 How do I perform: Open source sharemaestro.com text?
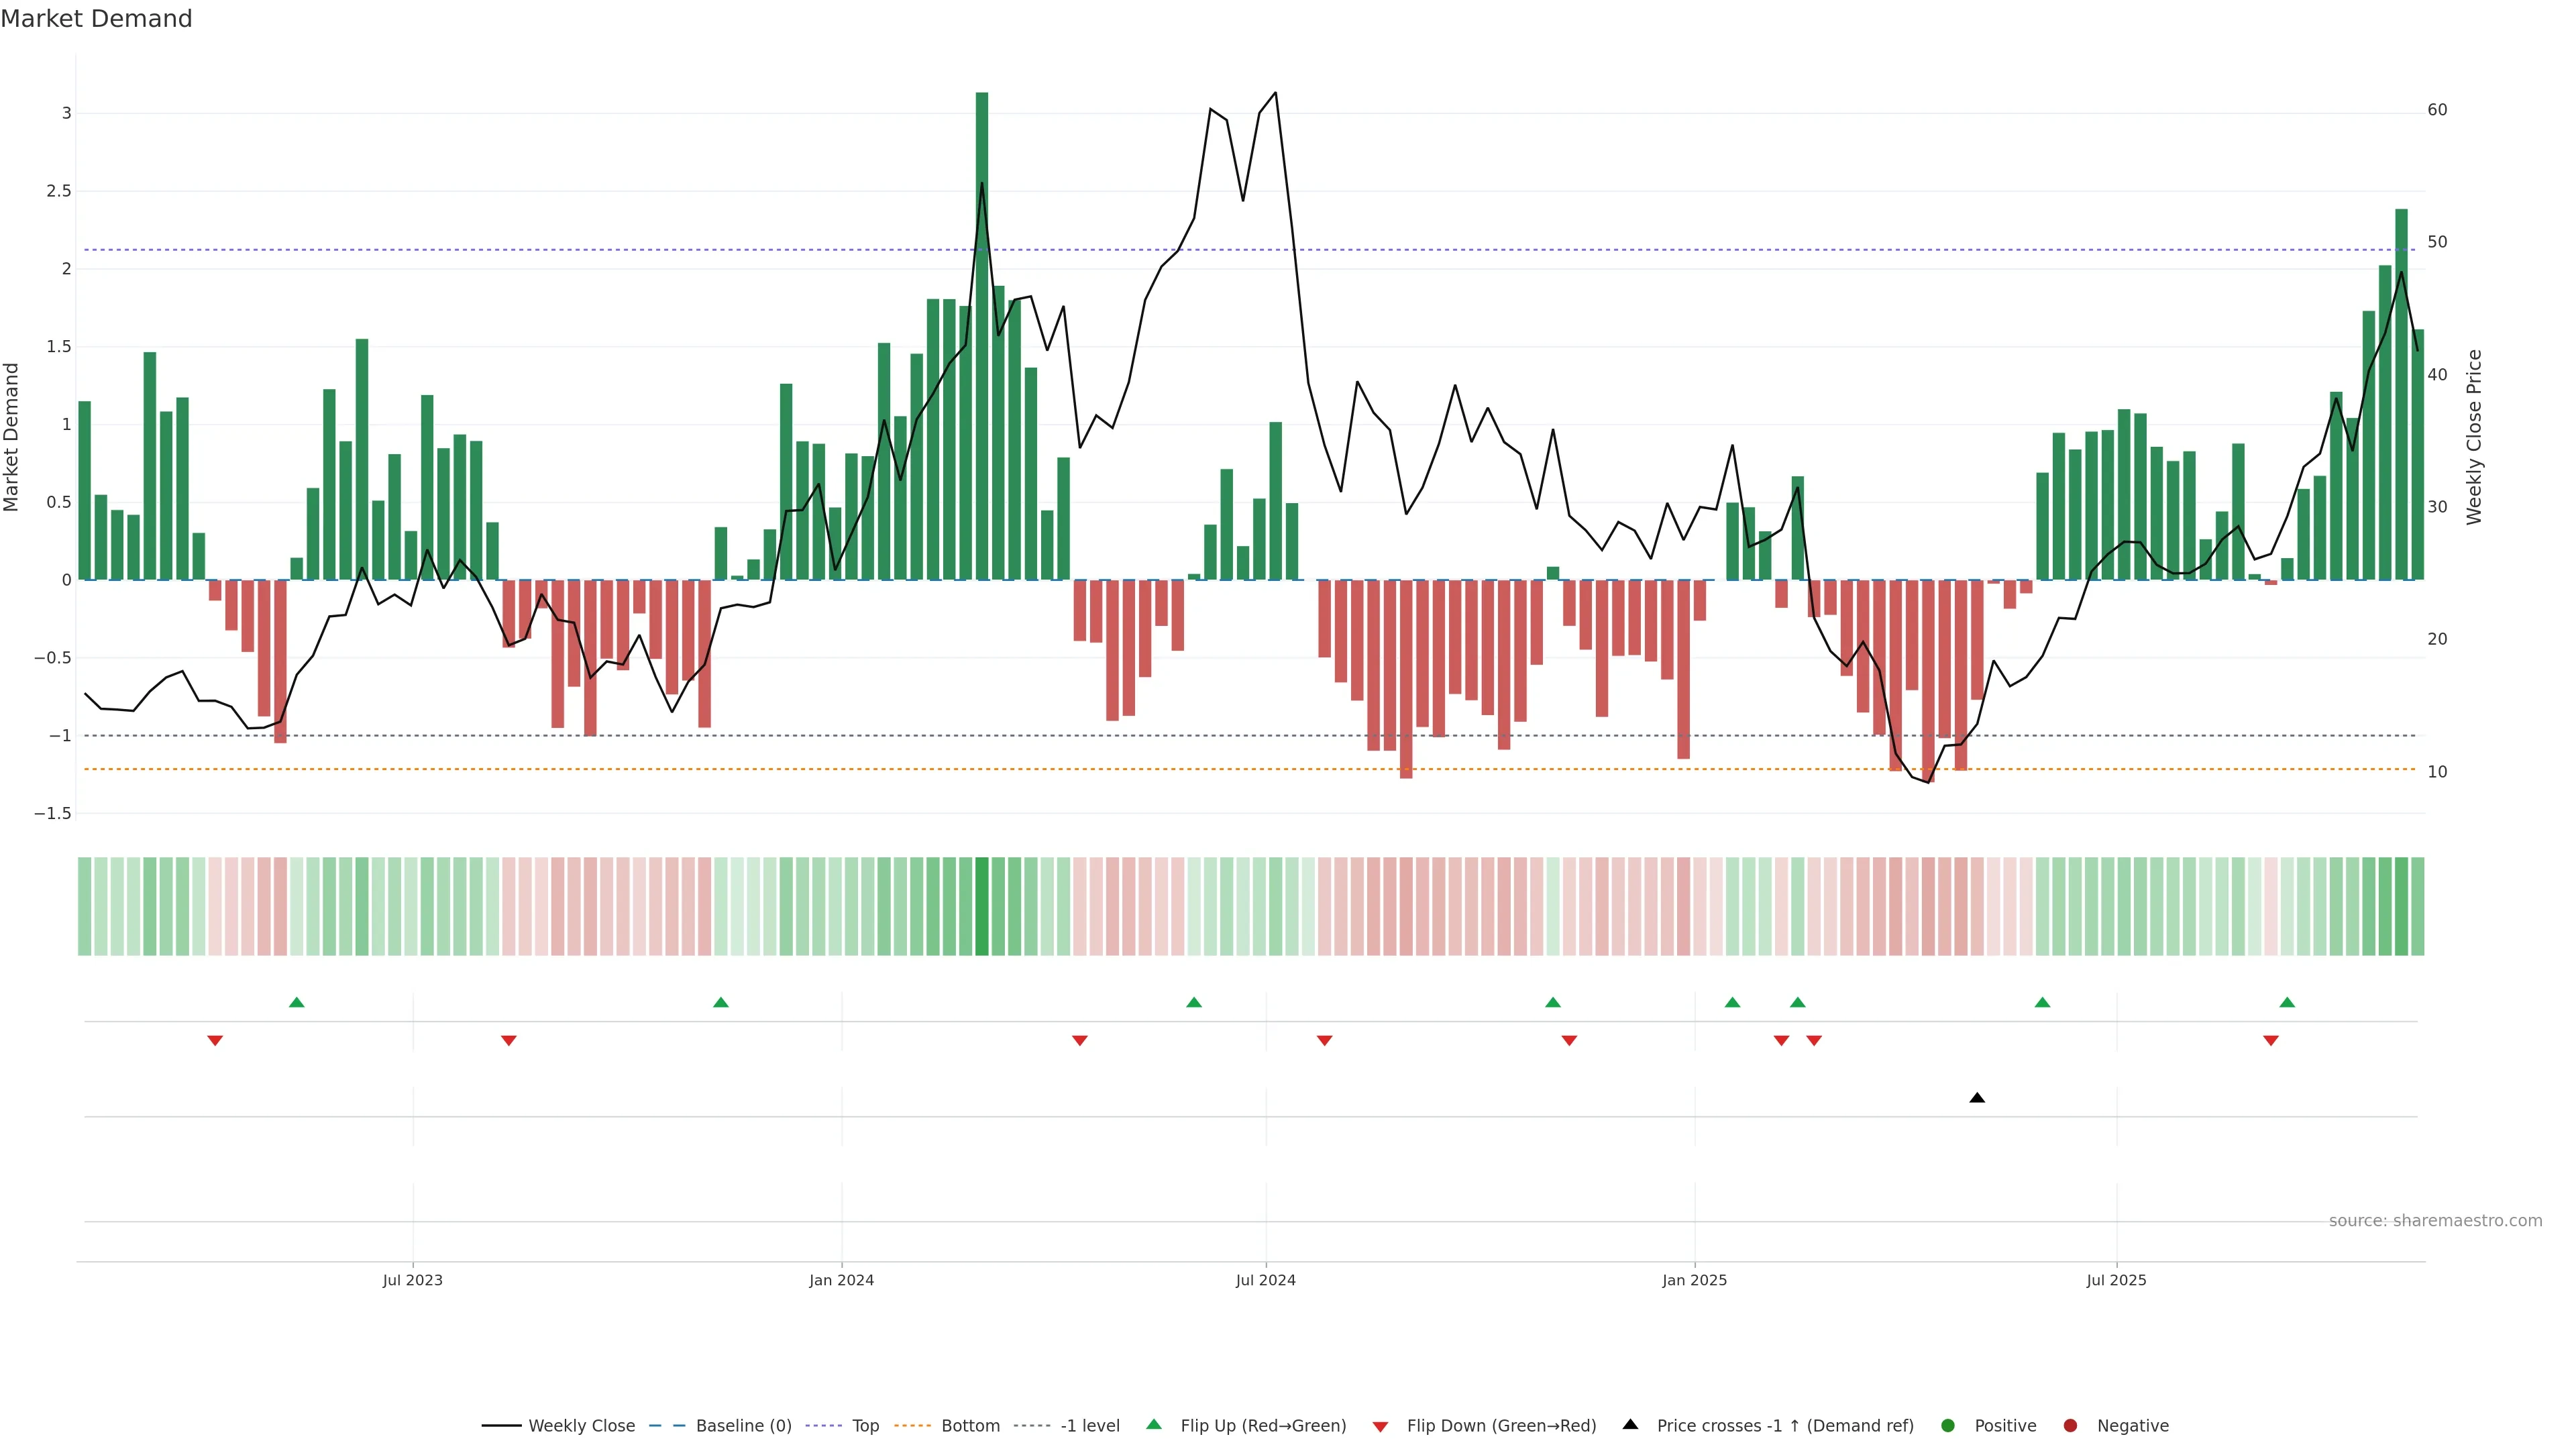click(2435, 1221)
